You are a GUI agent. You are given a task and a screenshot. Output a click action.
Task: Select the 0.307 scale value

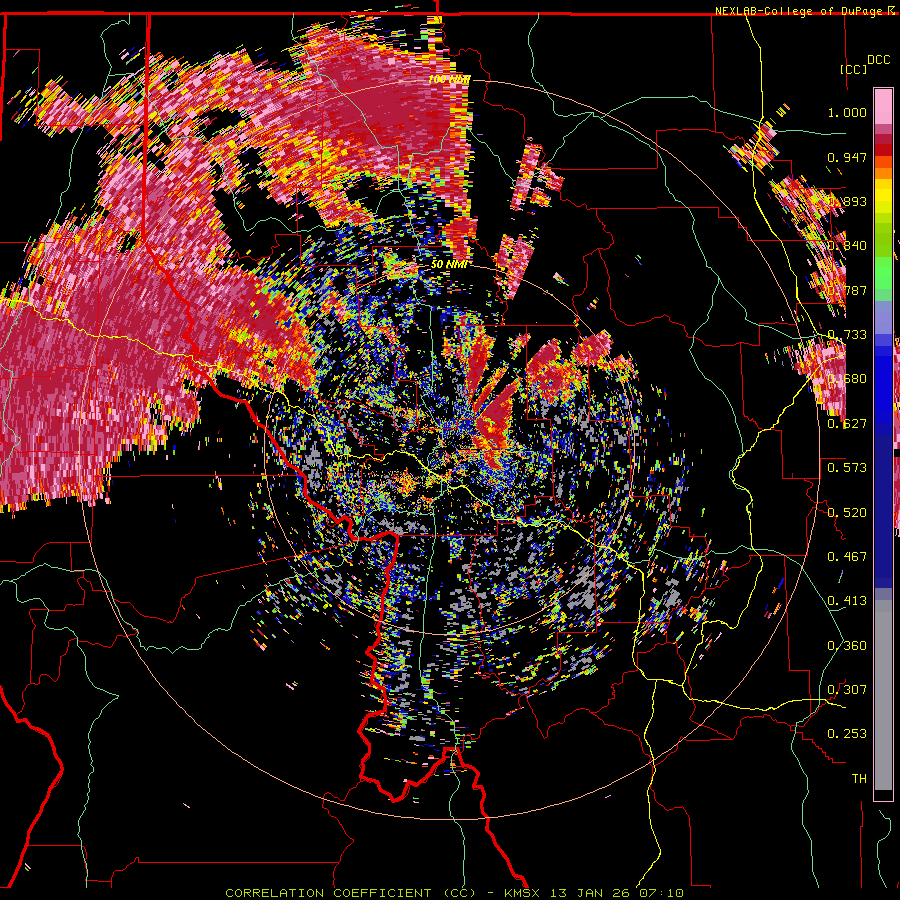click(847, 690)
